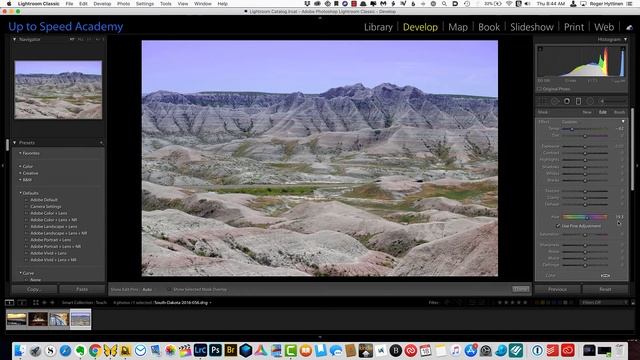The image size is (640, 360).
Task: Click the Temp slider handle
Action: pyautogui.click(x=572, y=129)
